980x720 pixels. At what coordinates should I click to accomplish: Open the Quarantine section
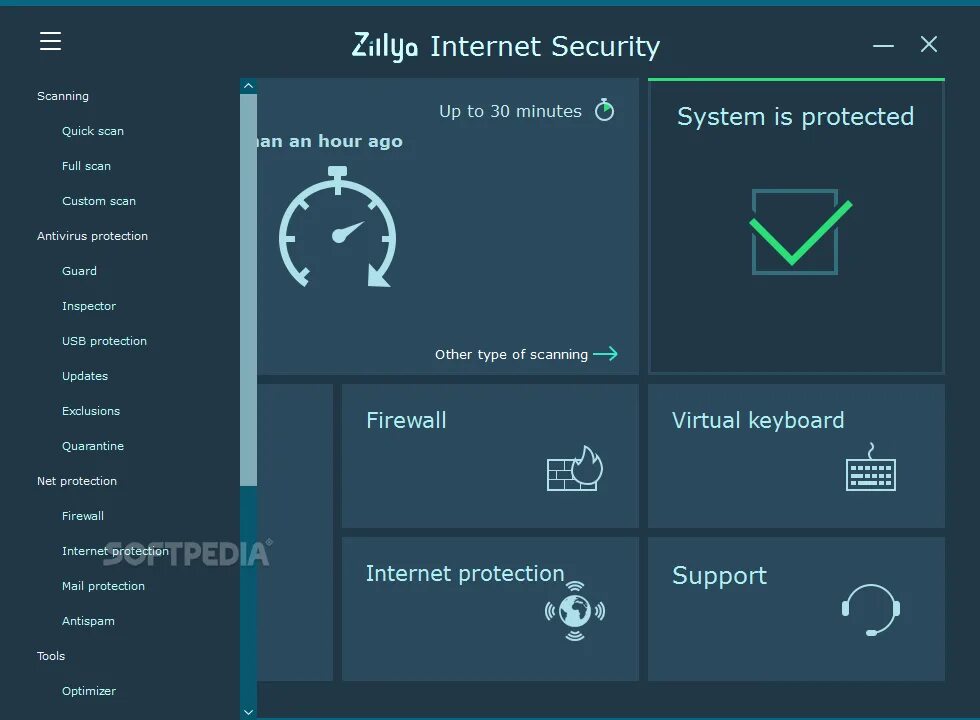(93, 446)
